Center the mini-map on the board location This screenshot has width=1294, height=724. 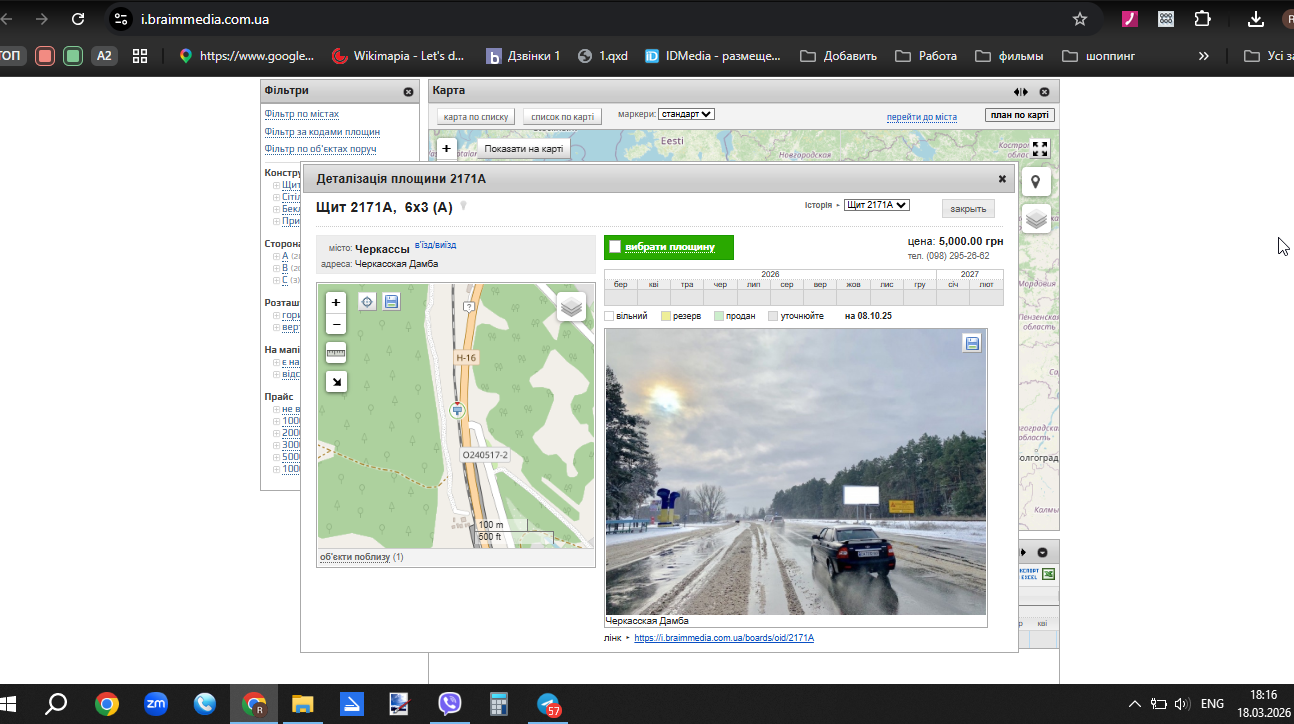click(x=367, y=301)
